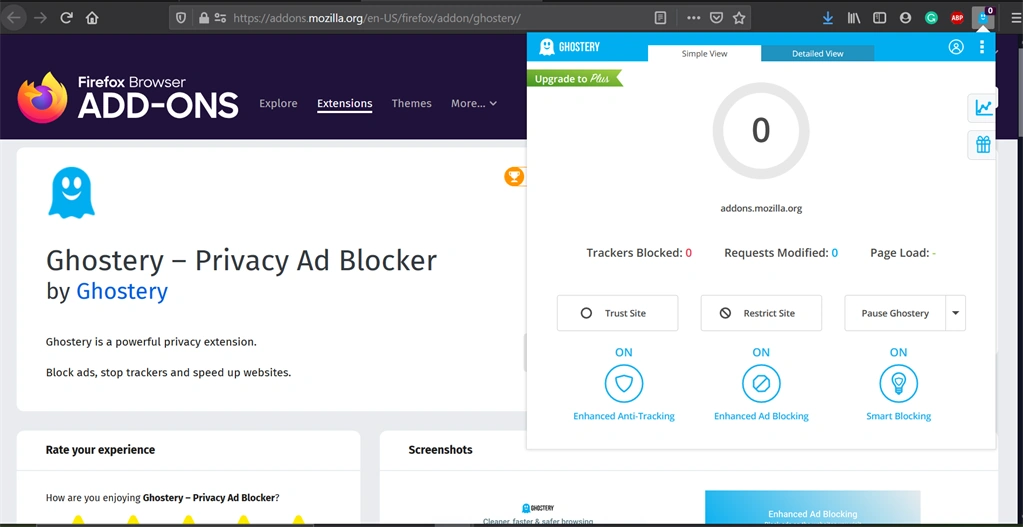The height and width of the screenshot is (527, 1023).
Task: Click the Page Load stat text
Action: pyautogui.click(x=903, y=253)
